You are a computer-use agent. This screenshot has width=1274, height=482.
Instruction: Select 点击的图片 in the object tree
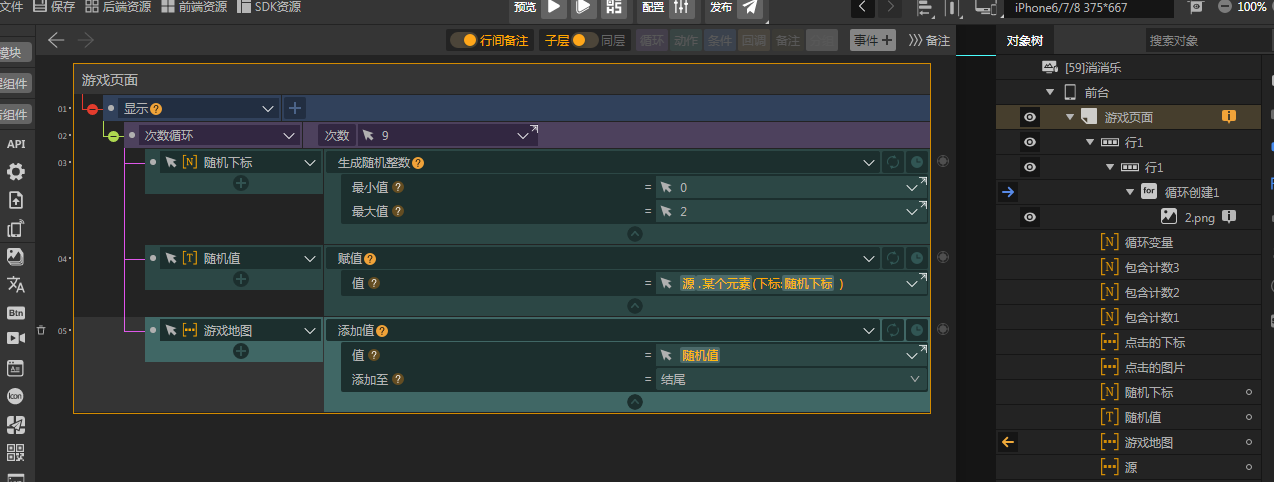click(1155, 367)
